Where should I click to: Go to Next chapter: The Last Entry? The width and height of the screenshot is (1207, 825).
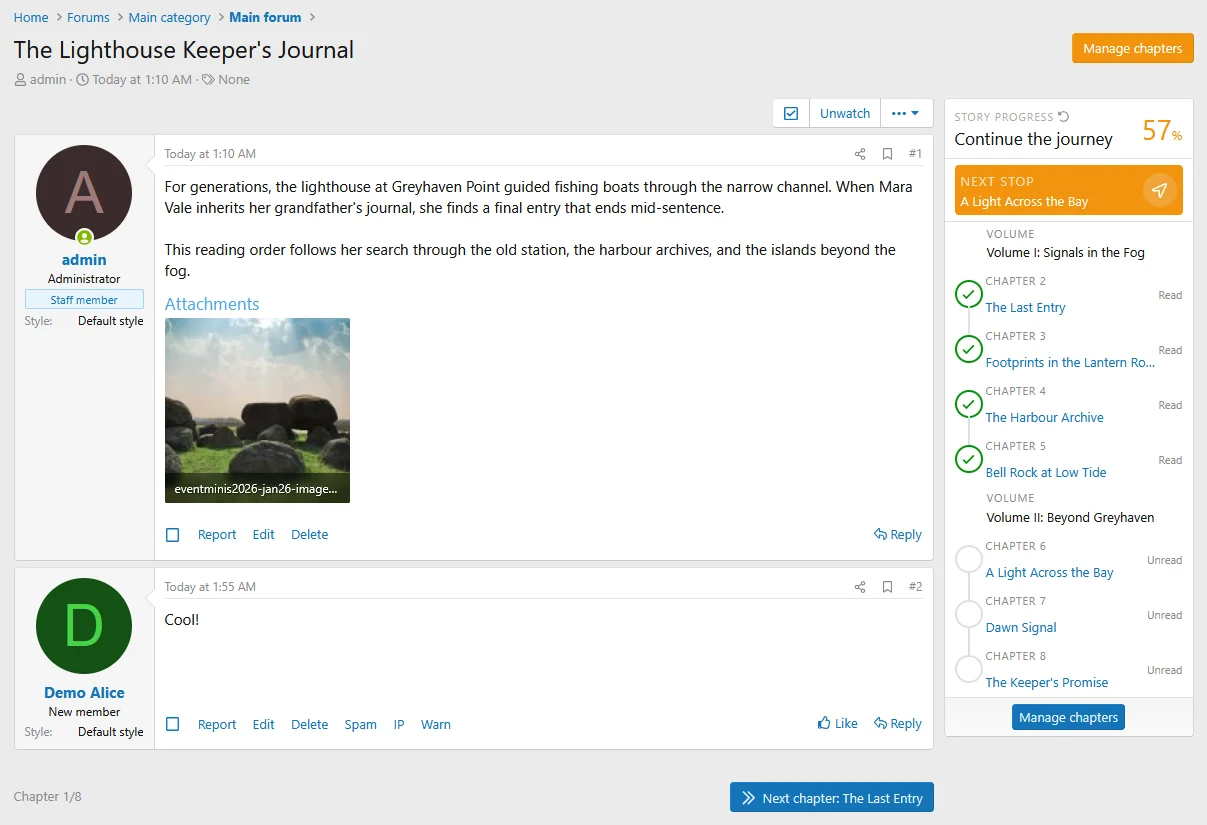point(831,798)
